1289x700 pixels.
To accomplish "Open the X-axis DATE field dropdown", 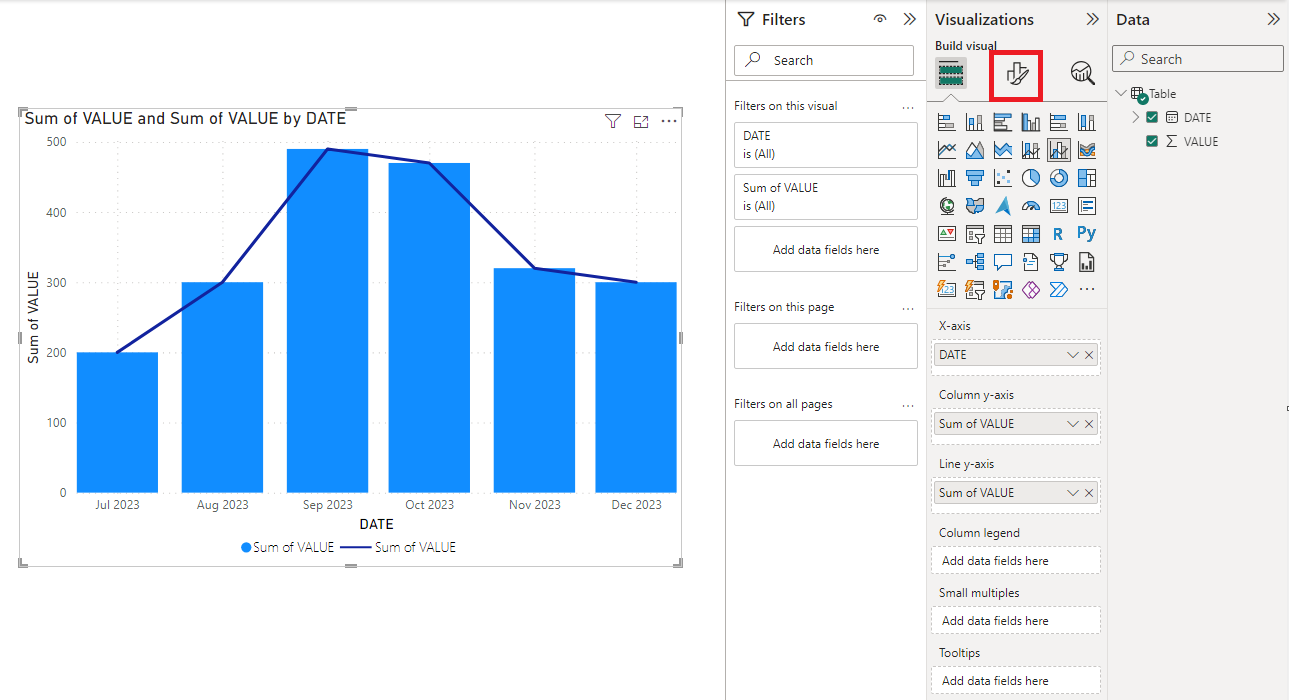I will tap(1073, 355).
